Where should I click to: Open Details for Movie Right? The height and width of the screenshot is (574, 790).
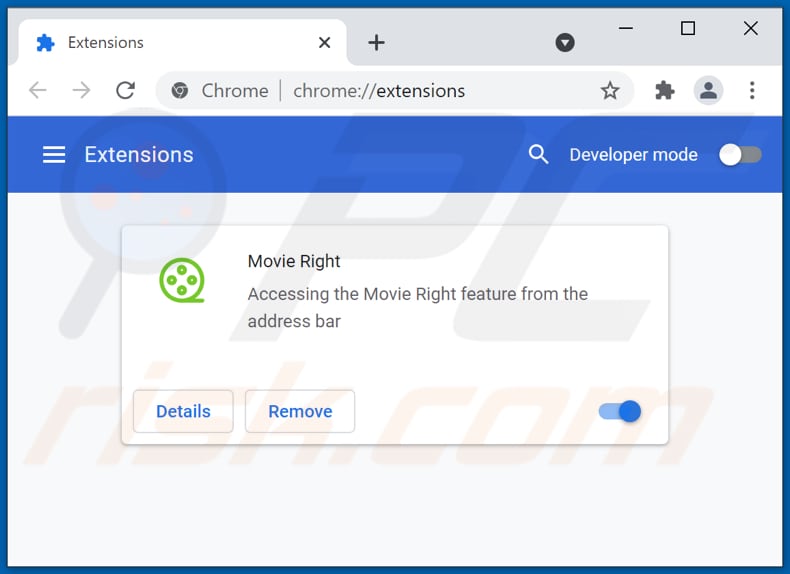pos(183,411)
